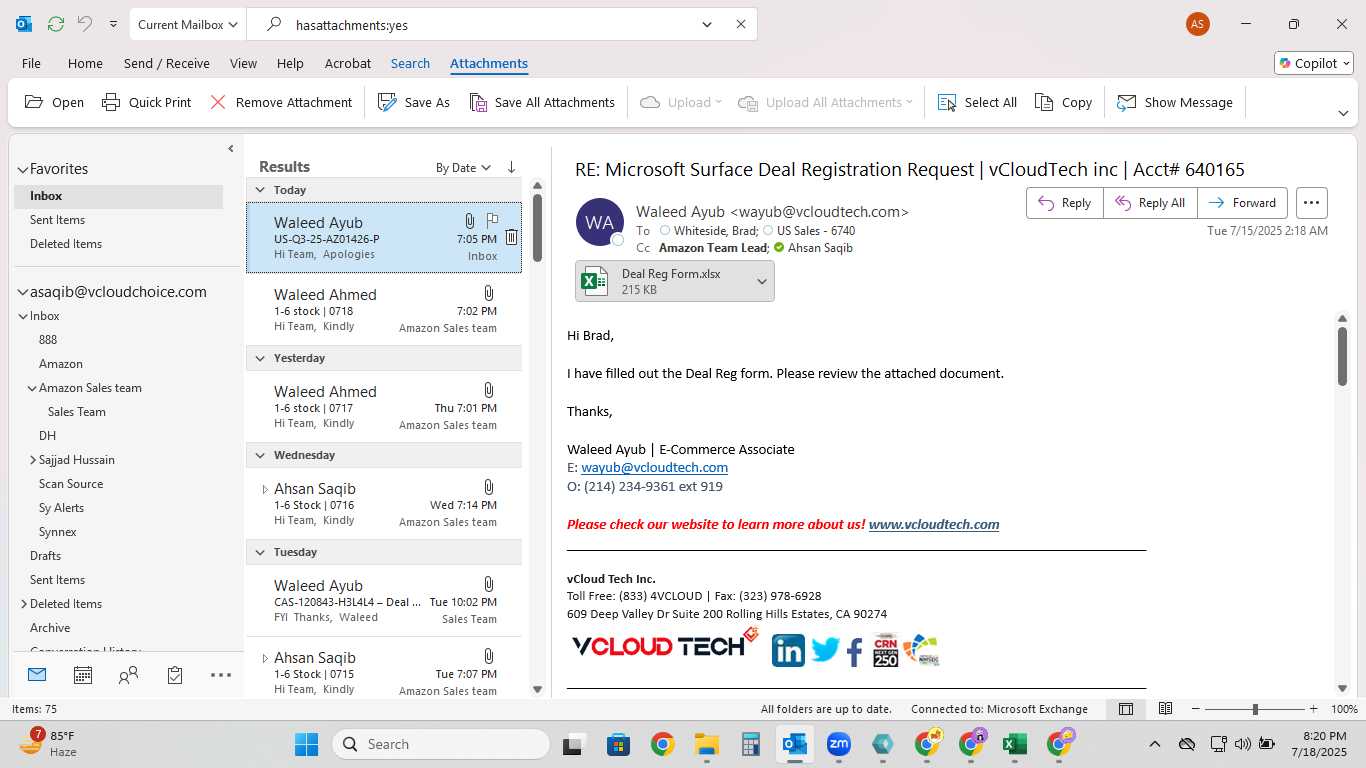Click Quick Print in the ribbon
Screen dimensions: 1366x768
[146, 102]
